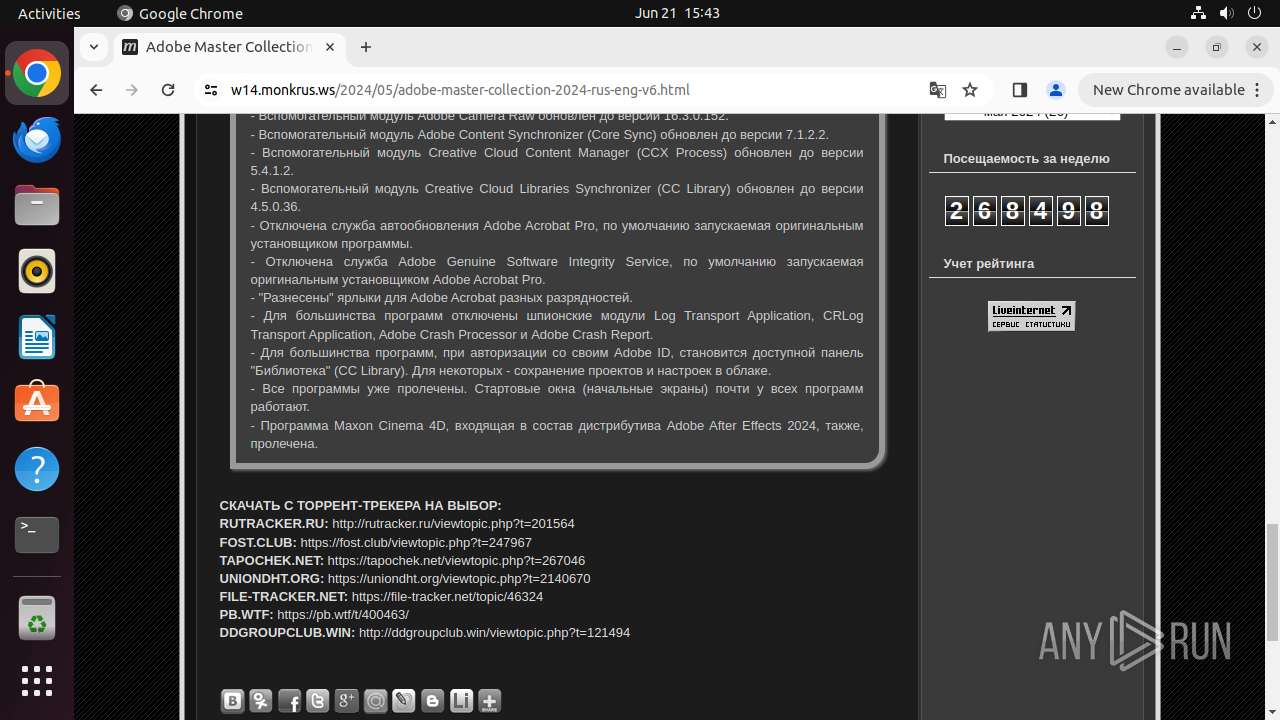The height and width of the screenshot is (720, 1280).
Task: Go forward in browser history
Action: [132, 90]
